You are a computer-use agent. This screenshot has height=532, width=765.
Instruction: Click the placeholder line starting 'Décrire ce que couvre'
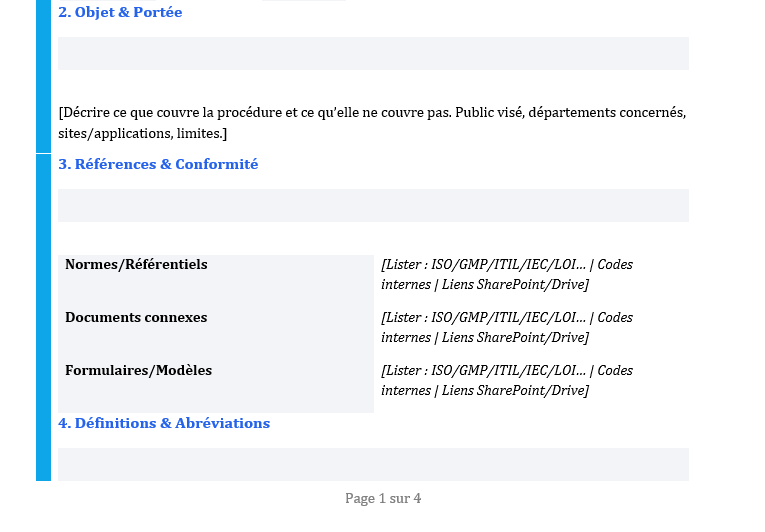[372, 112]
